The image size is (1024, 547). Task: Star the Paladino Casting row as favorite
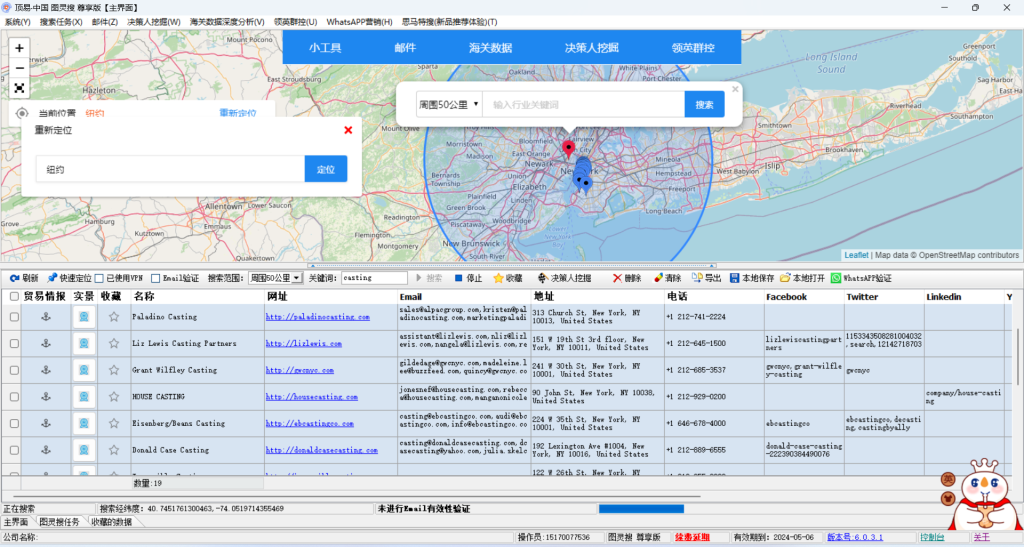[113, 317]
